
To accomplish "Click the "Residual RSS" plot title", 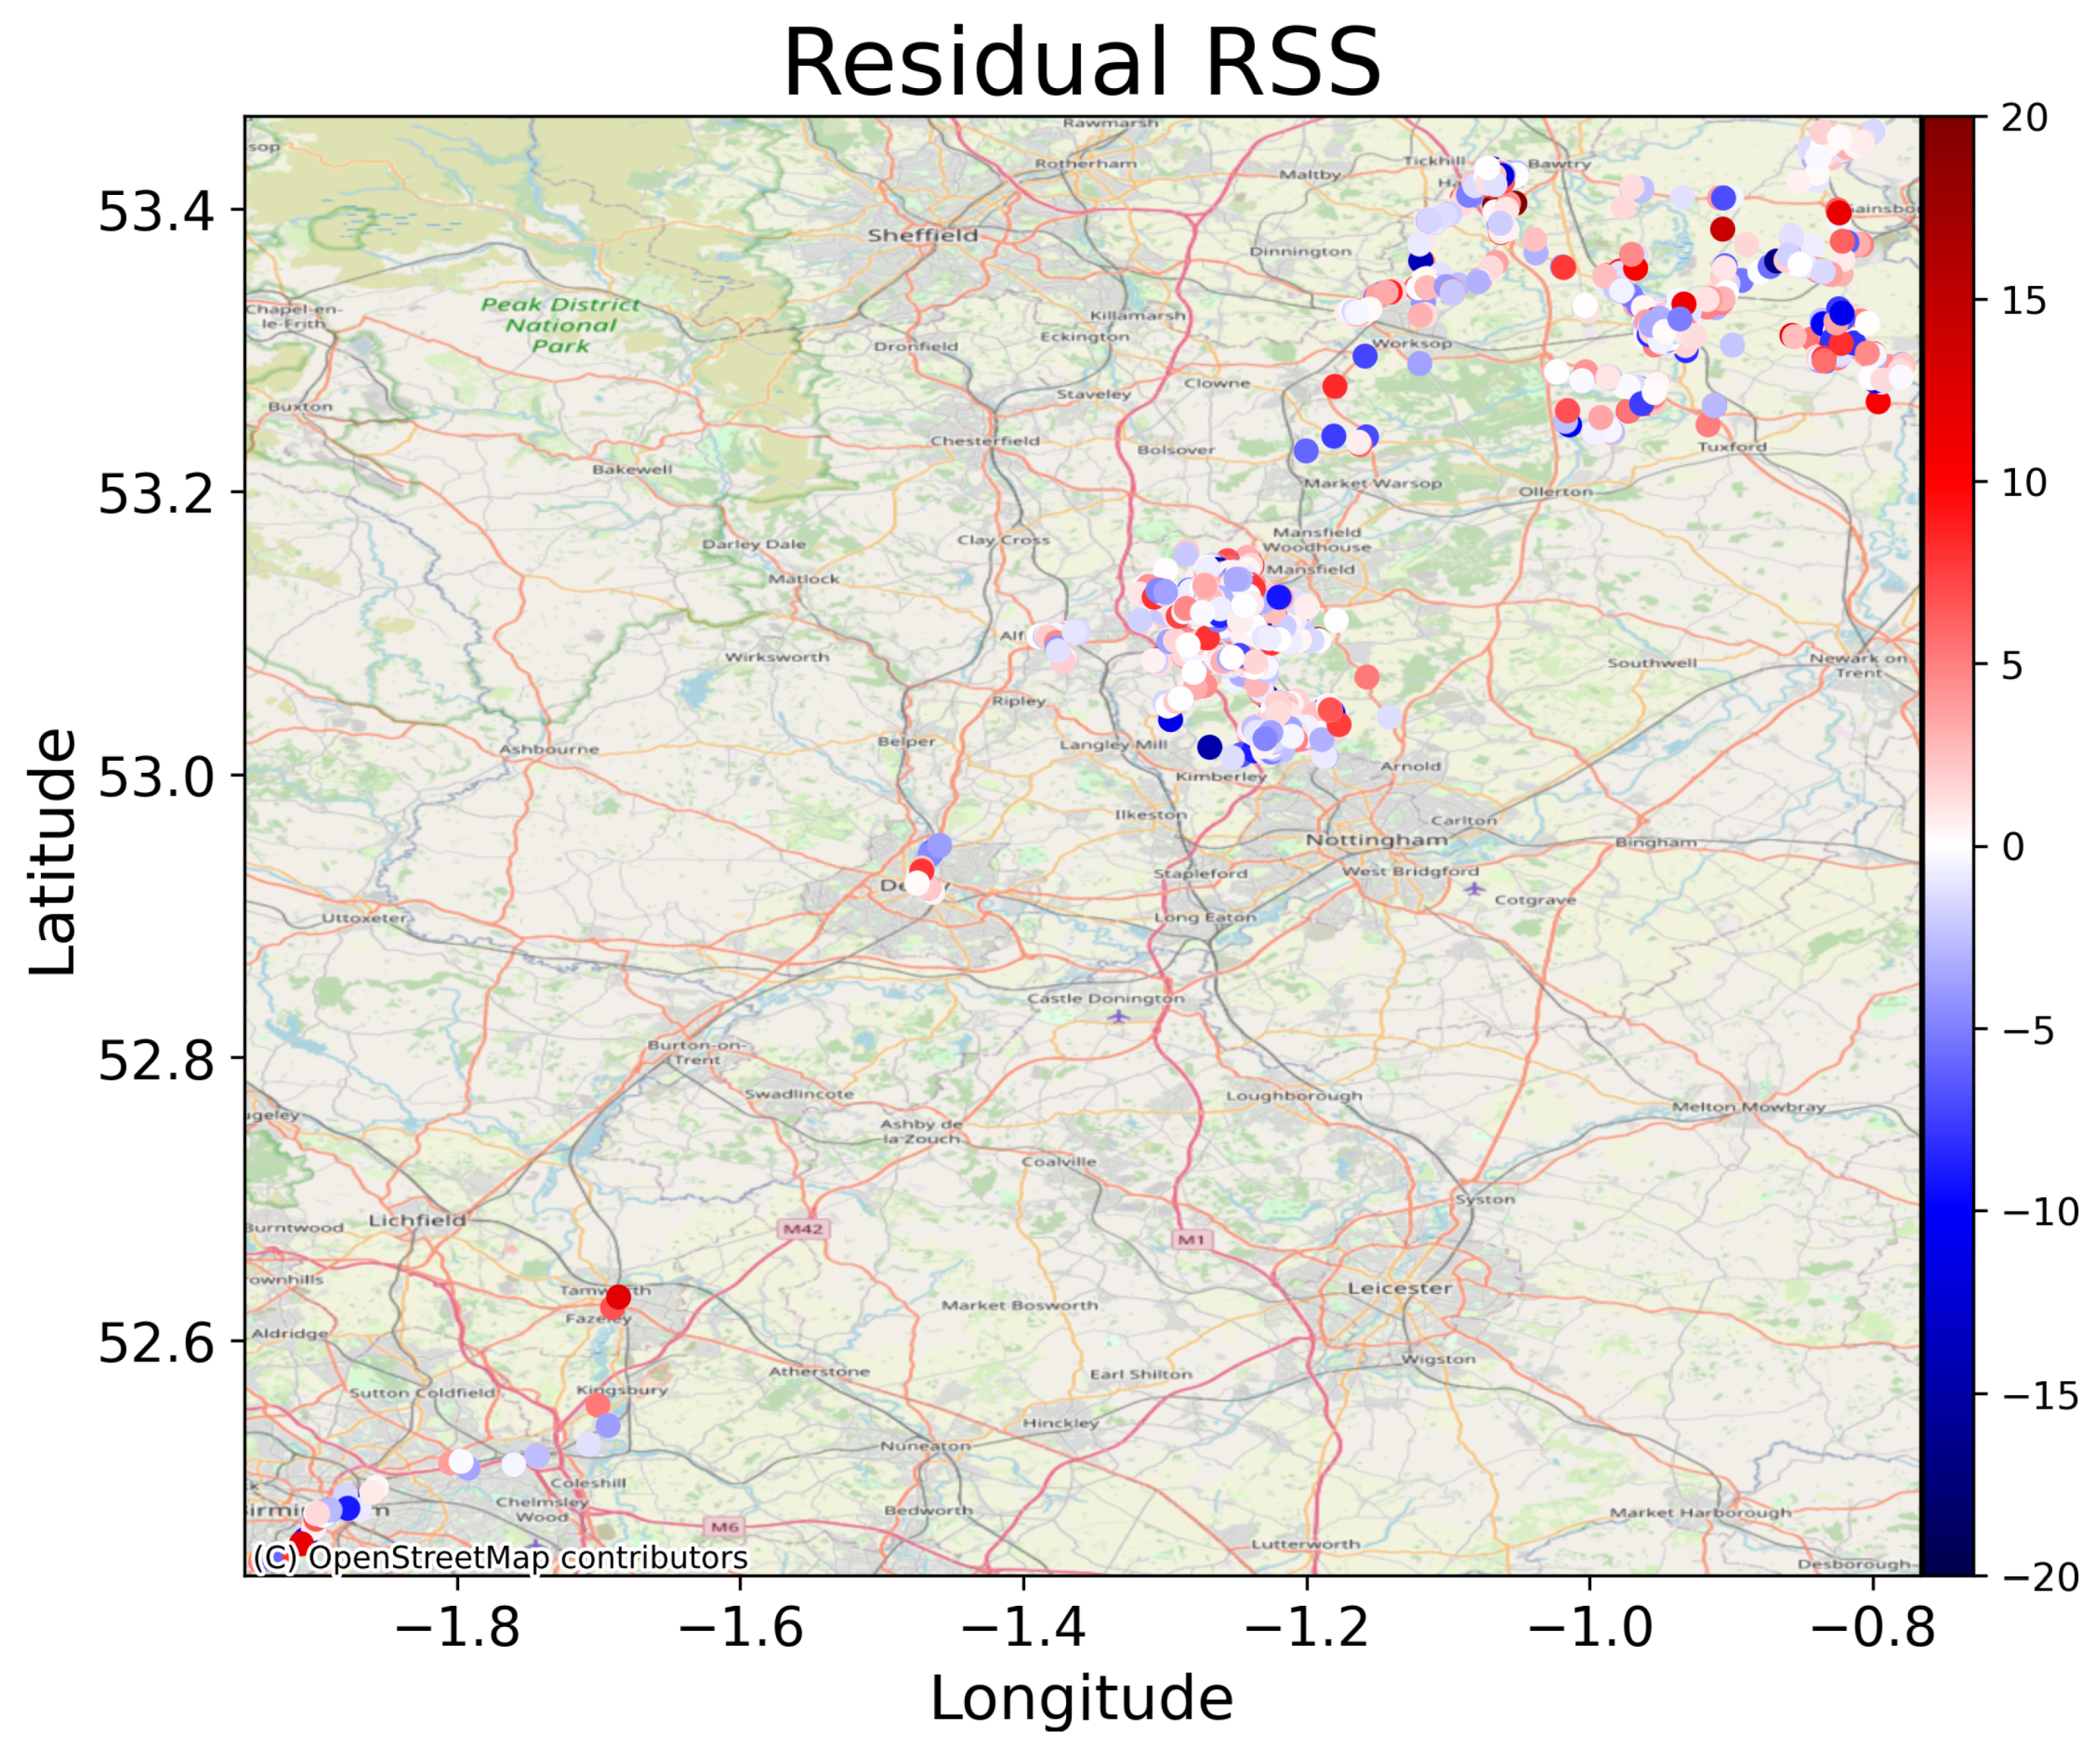I will 1082,62.
